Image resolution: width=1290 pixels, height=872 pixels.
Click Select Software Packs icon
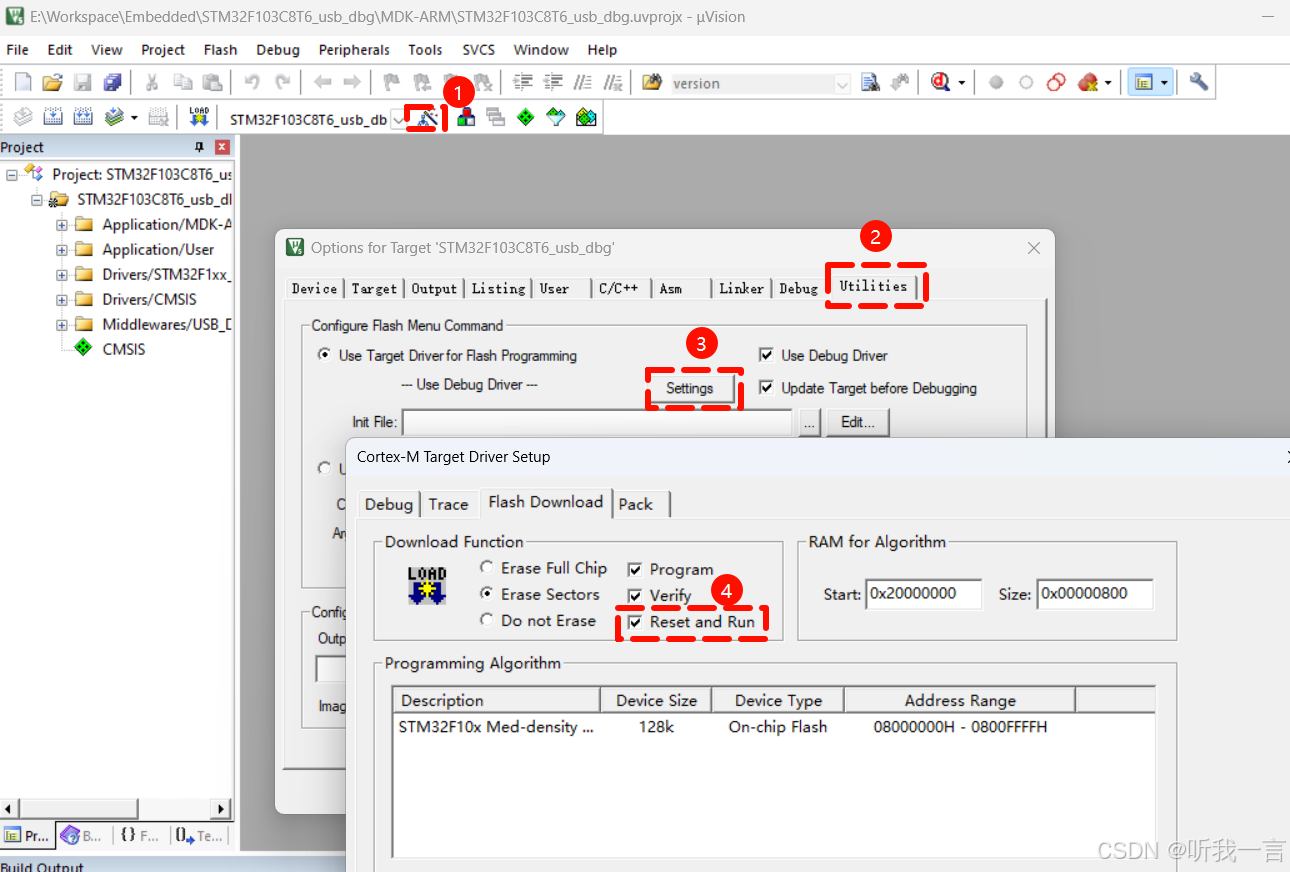[x=555, y=118]
